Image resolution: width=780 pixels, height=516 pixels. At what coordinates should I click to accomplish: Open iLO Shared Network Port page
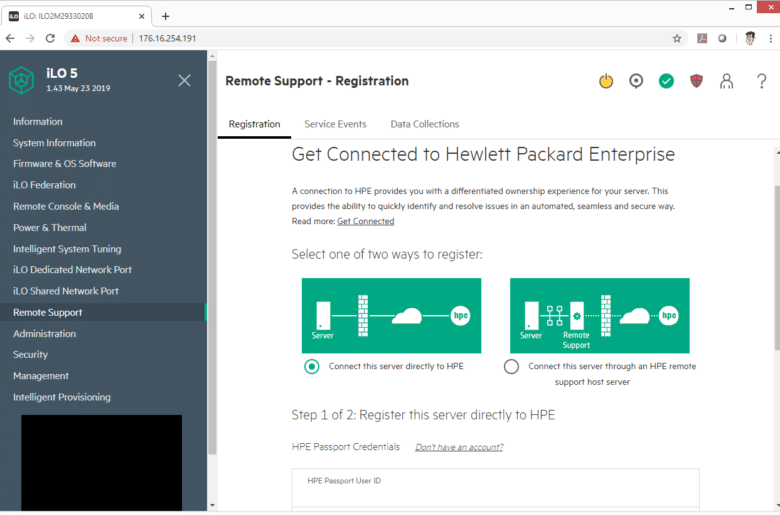(66, 291)
